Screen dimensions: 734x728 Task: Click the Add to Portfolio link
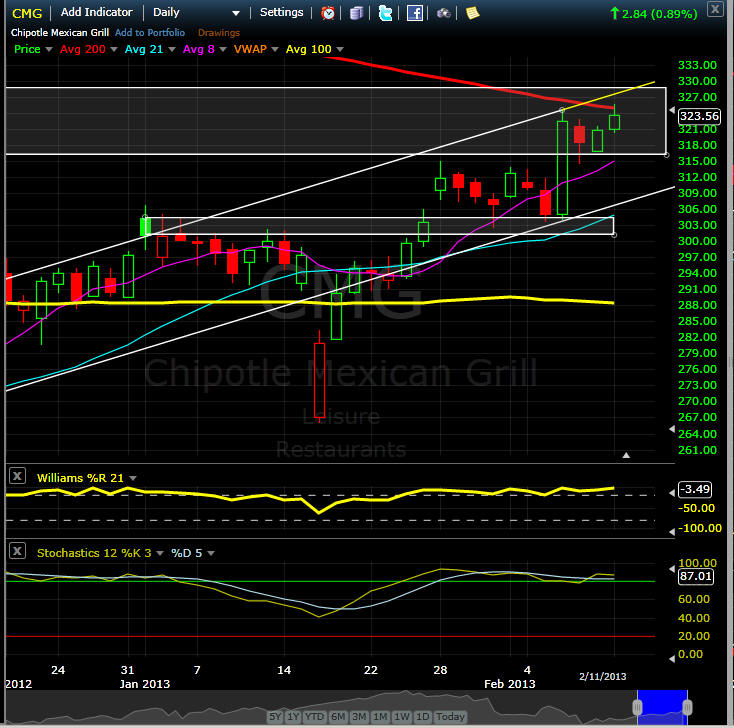point(150,32)
